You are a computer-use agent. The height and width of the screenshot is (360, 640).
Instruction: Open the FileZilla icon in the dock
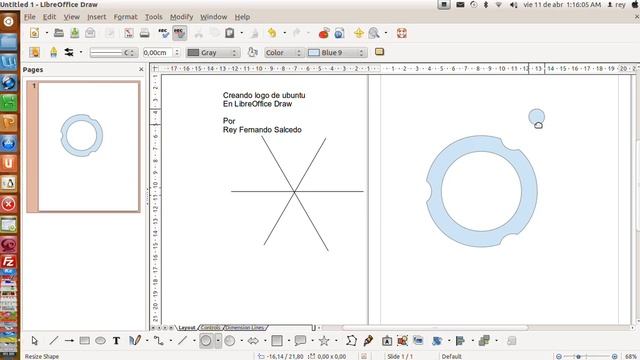pyautogui.click(x=9, y=262)
